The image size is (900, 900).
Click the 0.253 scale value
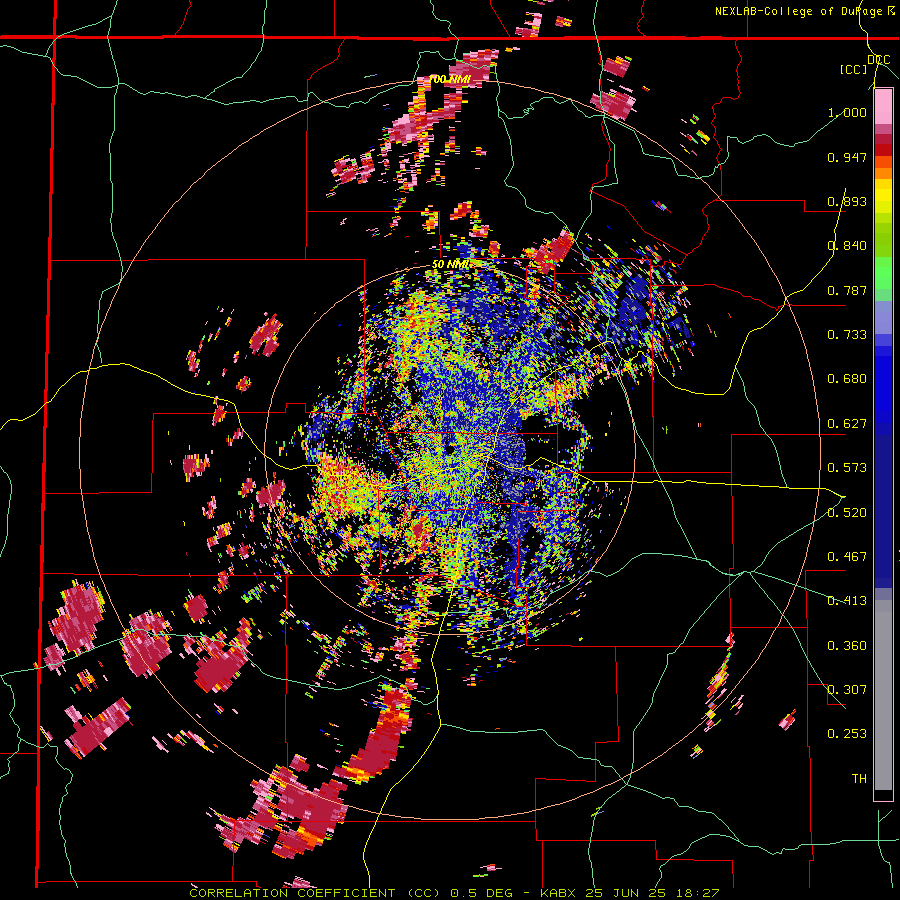tap(847, 734)
